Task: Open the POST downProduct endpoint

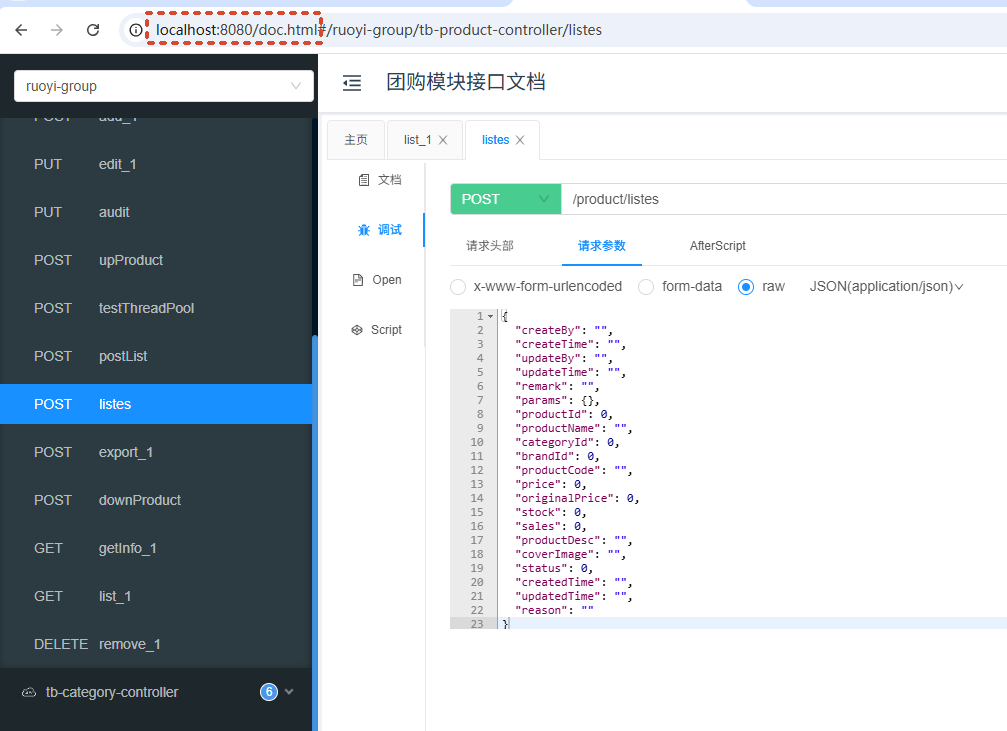Action: tap(156, 500)
